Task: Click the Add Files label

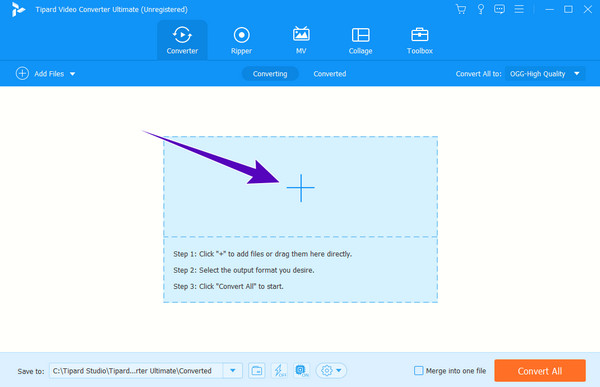Action: [x=49, y=74]
